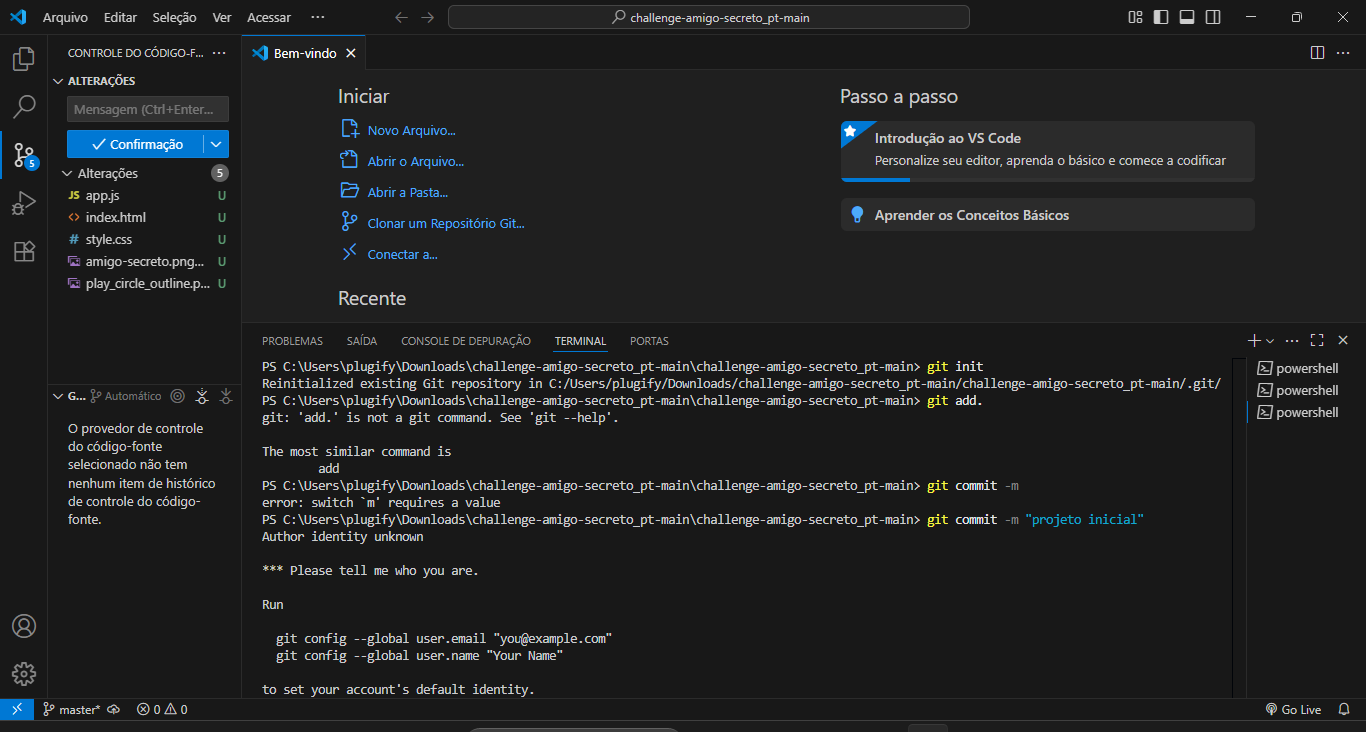
Task: Open the Explorer view in activity bar
Action: pyautogui.click(x=24, y=59)
